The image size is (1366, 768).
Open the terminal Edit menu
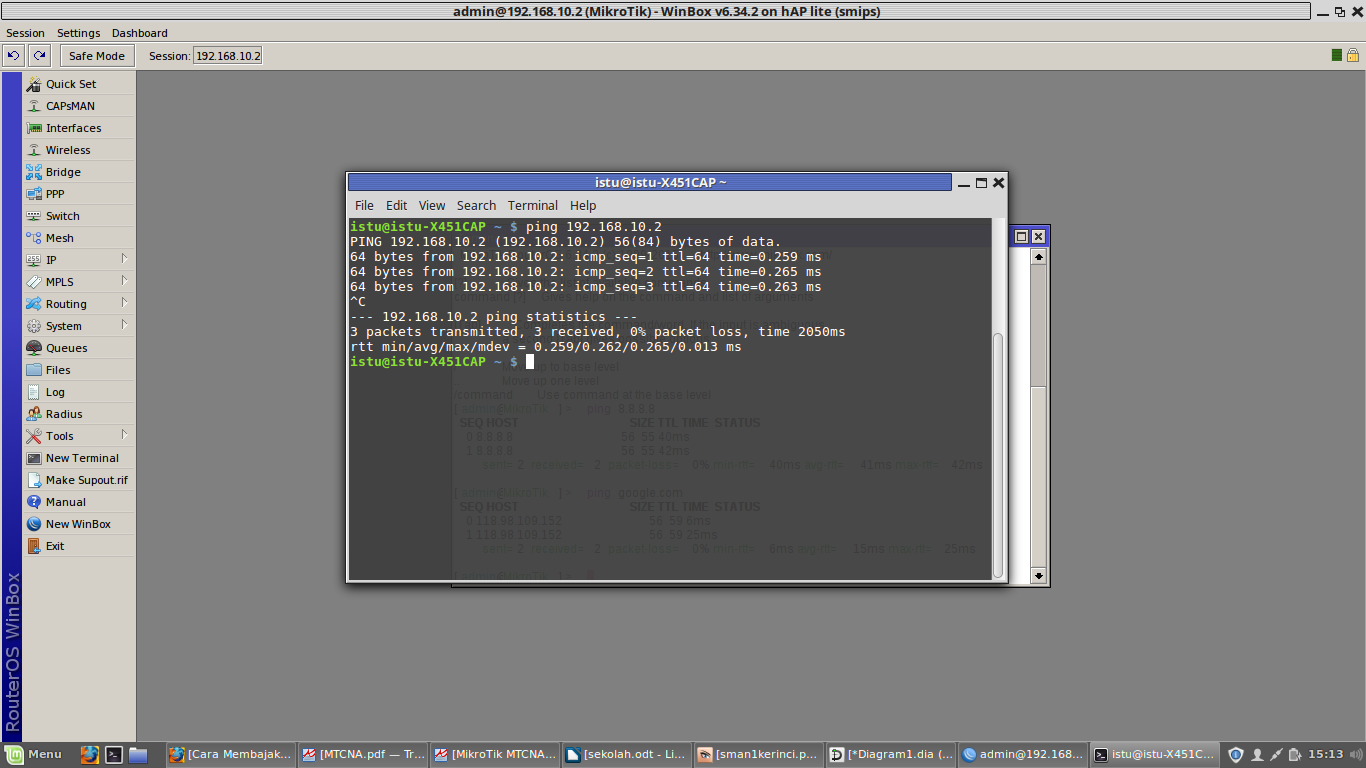click(x=397, y=205)
